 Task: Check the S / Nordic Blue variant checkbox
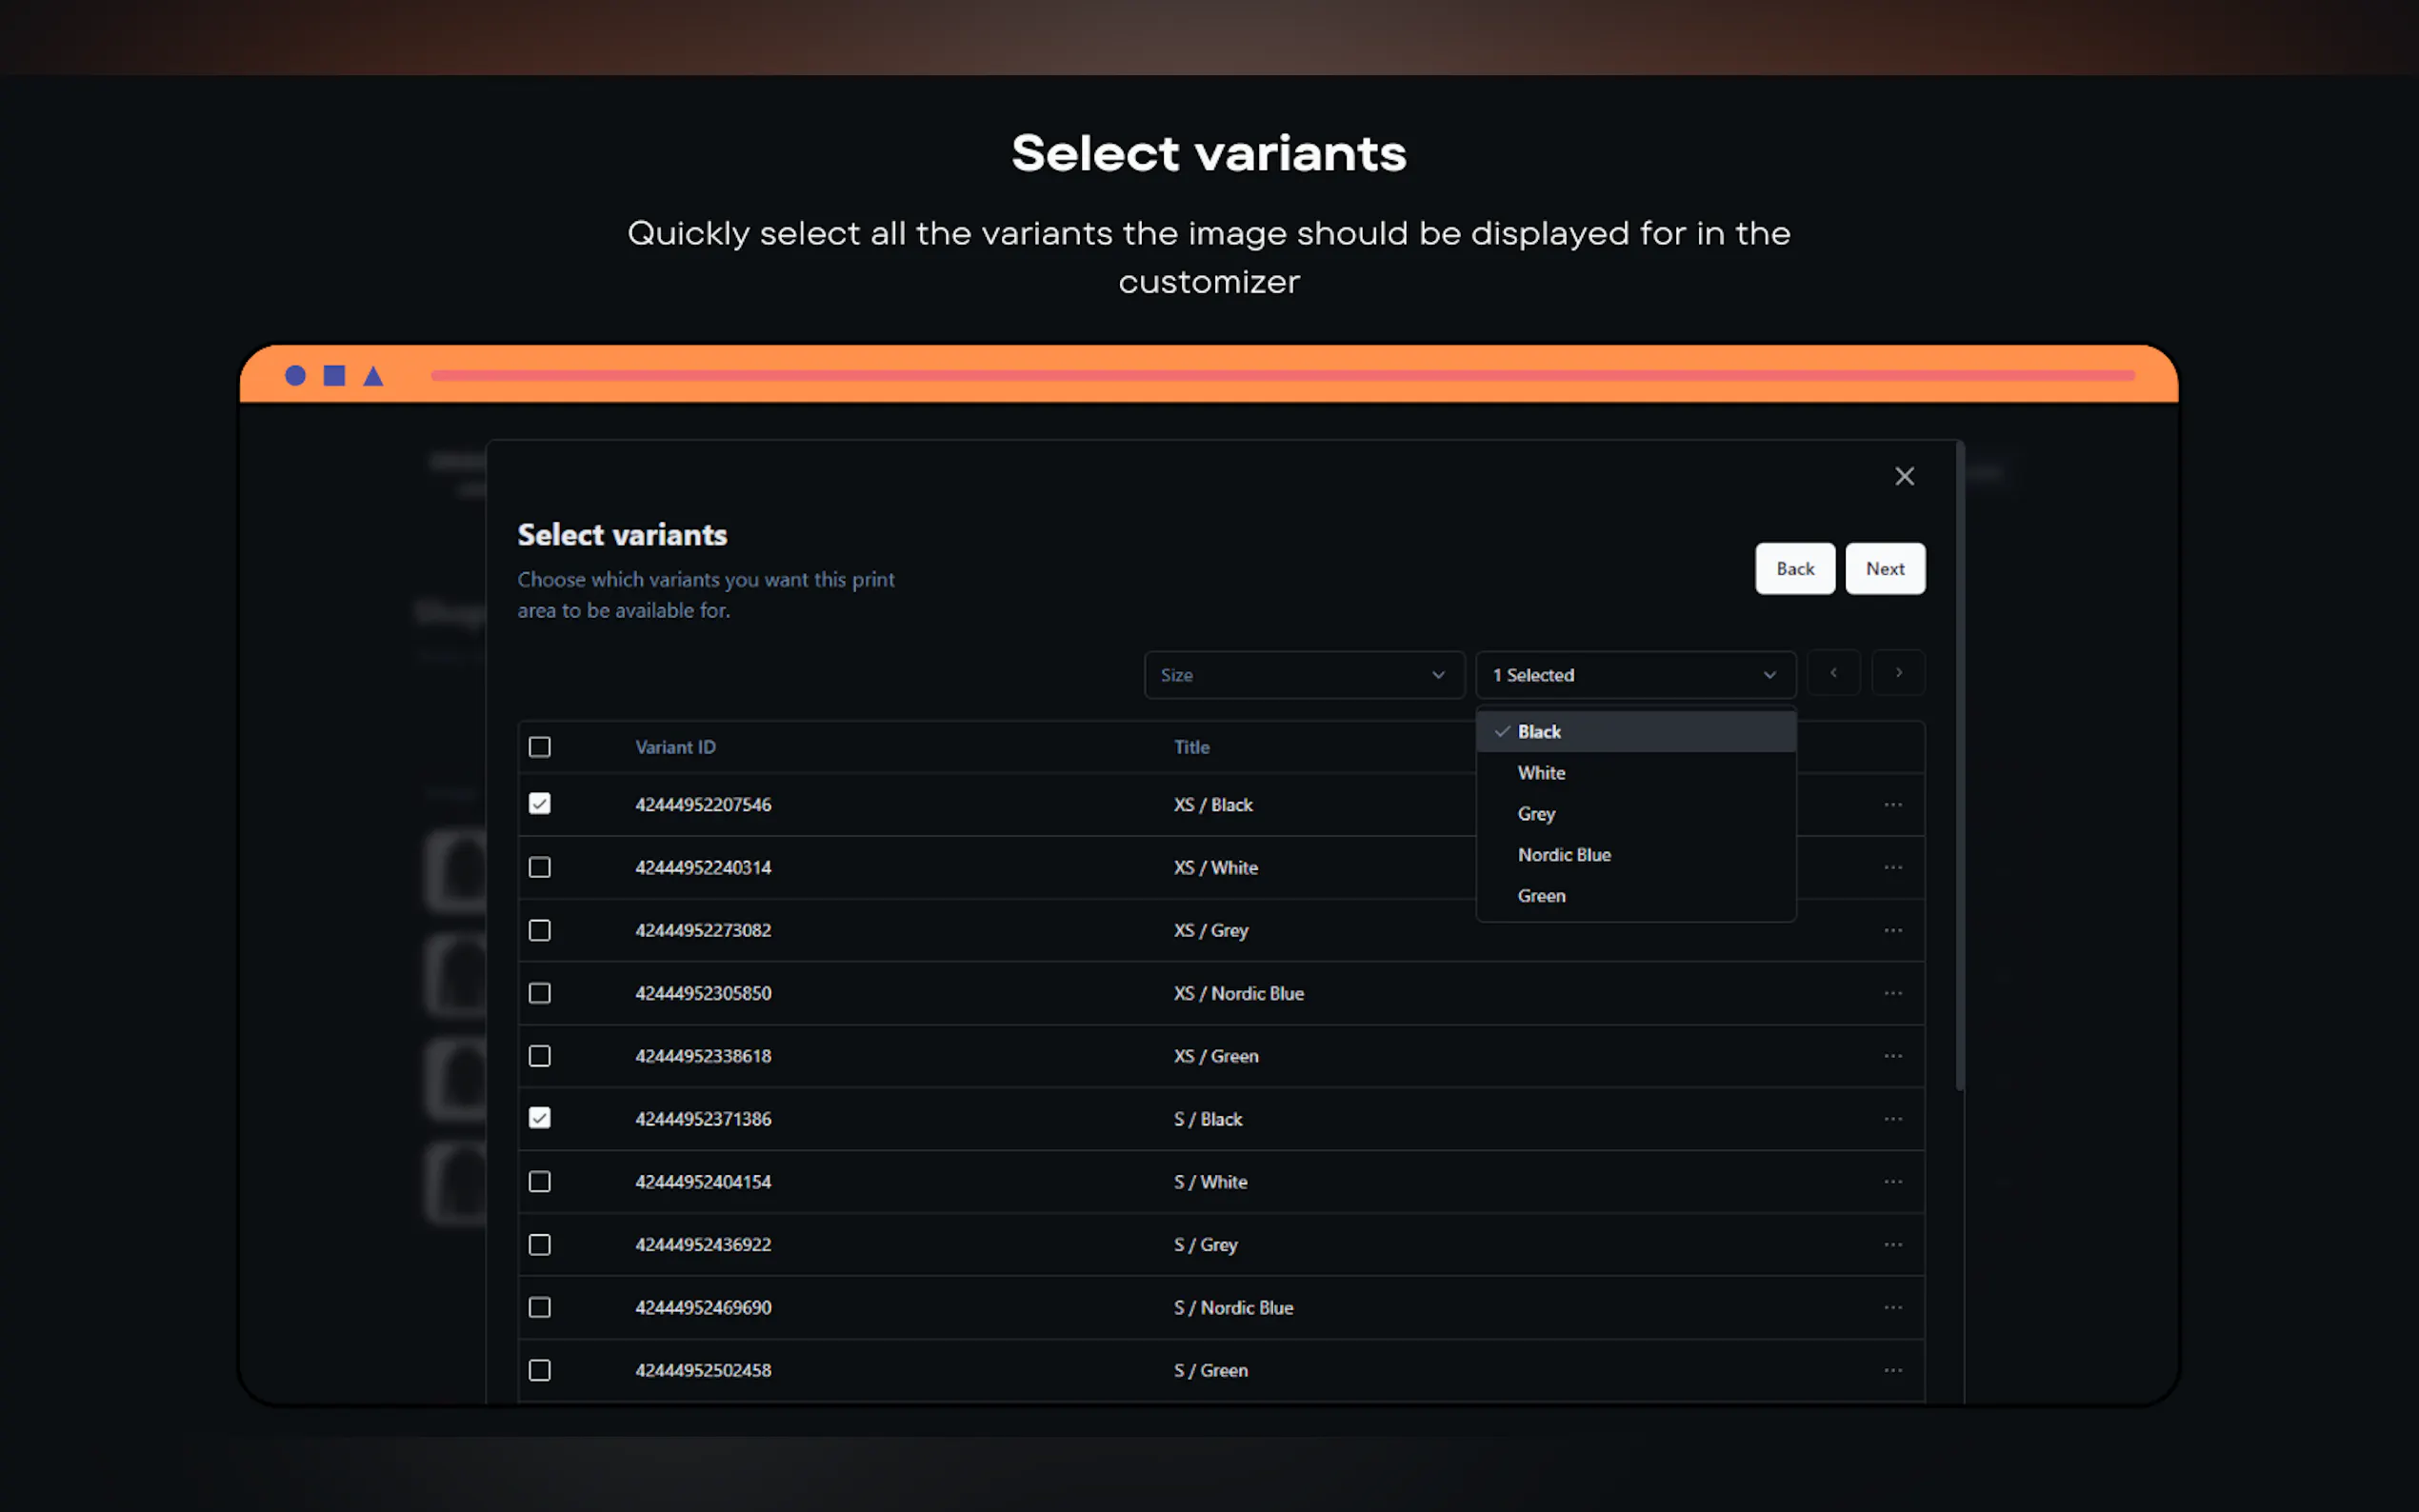pyautogui.click(x=540, y=1307)
